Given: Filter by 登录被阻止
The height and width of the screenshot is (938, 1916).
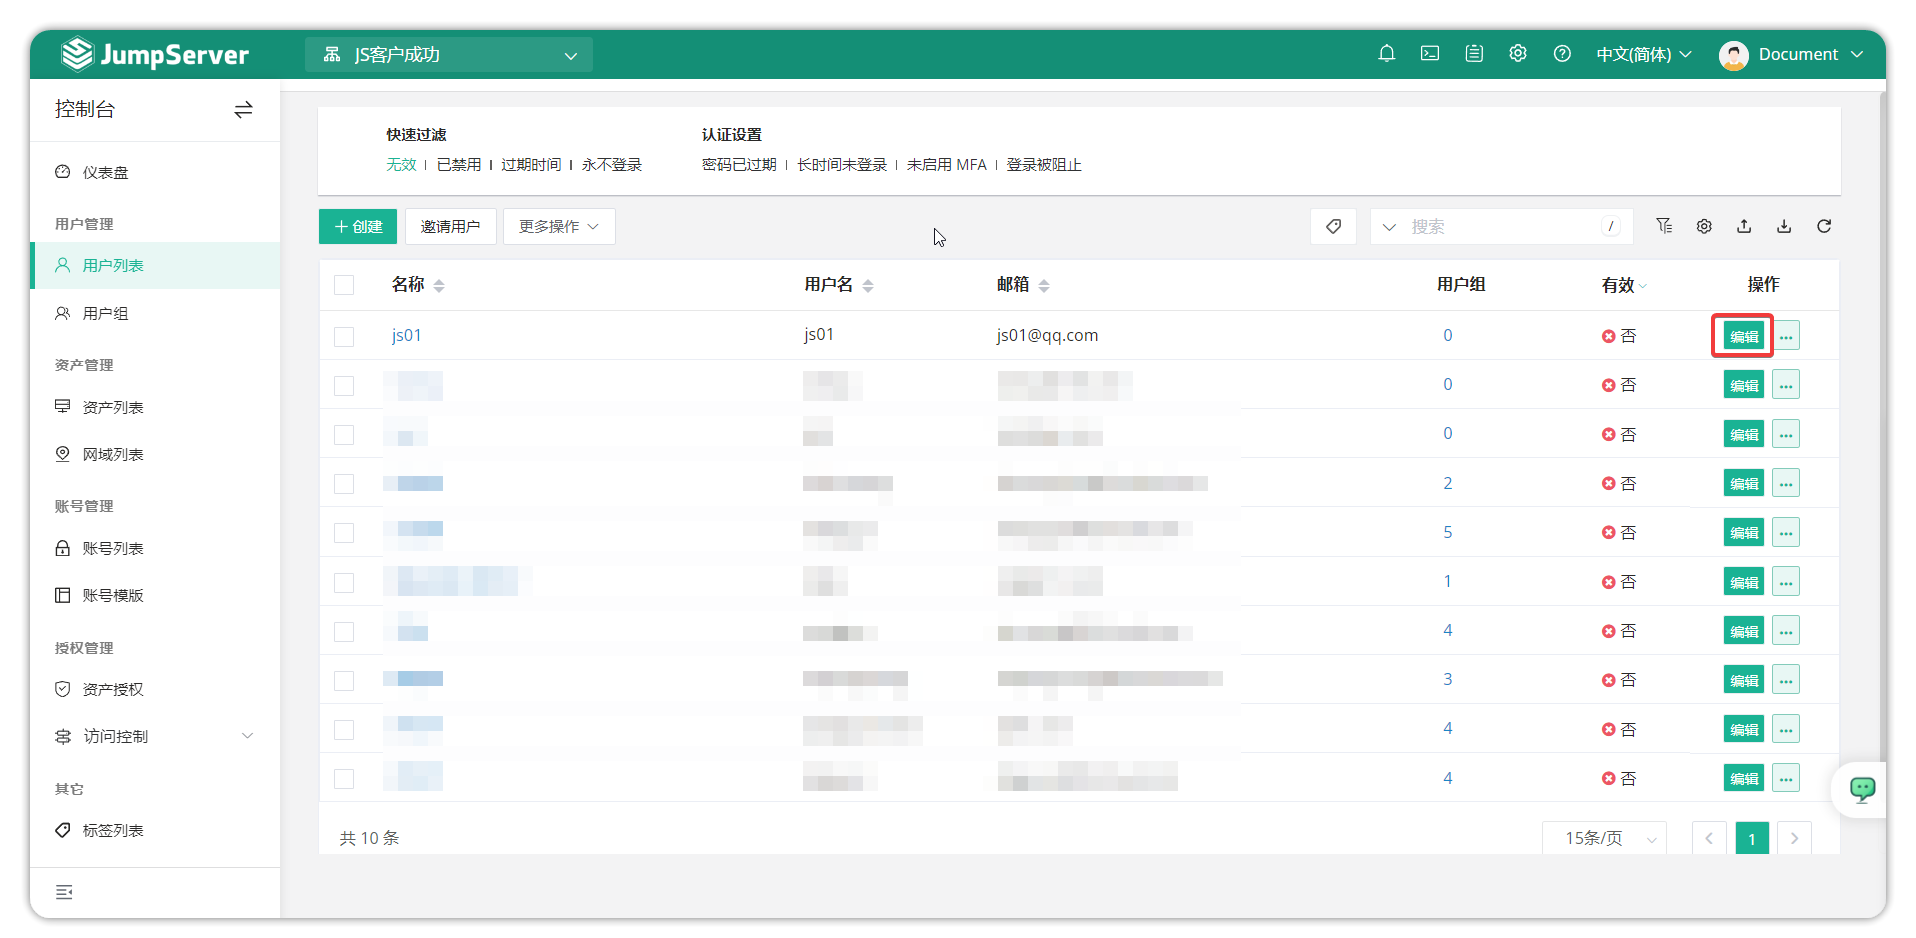Looking at the screenshot, I should coord(1044,165).
